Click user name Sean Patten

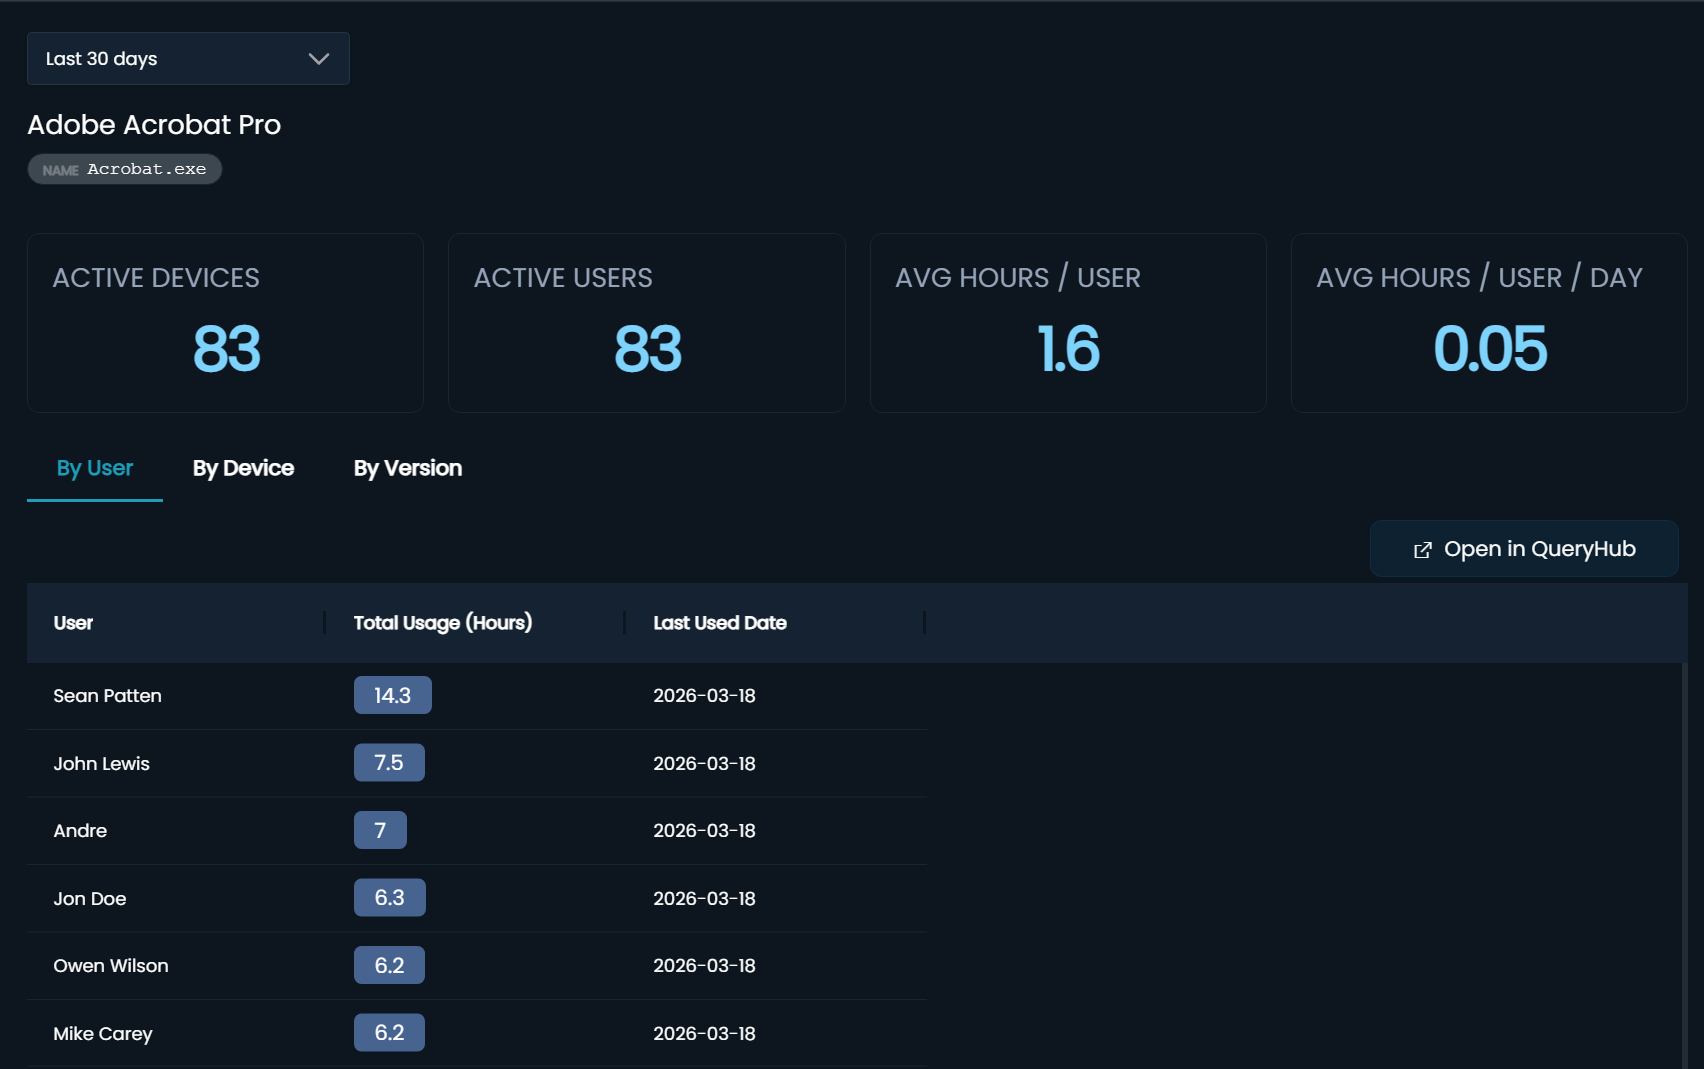pyautogui.click(x=107, y=696)
